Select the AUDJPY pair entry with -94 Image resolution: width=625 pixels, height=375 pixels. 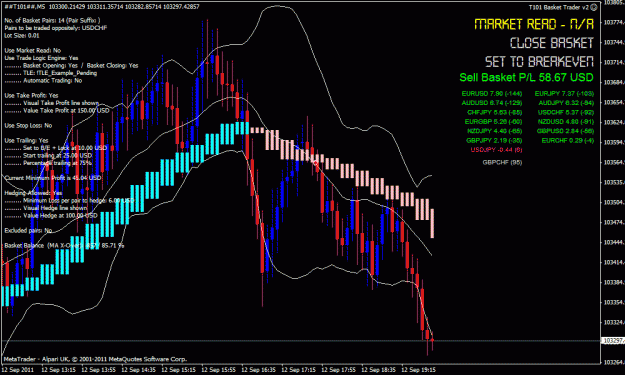[566, 103]
